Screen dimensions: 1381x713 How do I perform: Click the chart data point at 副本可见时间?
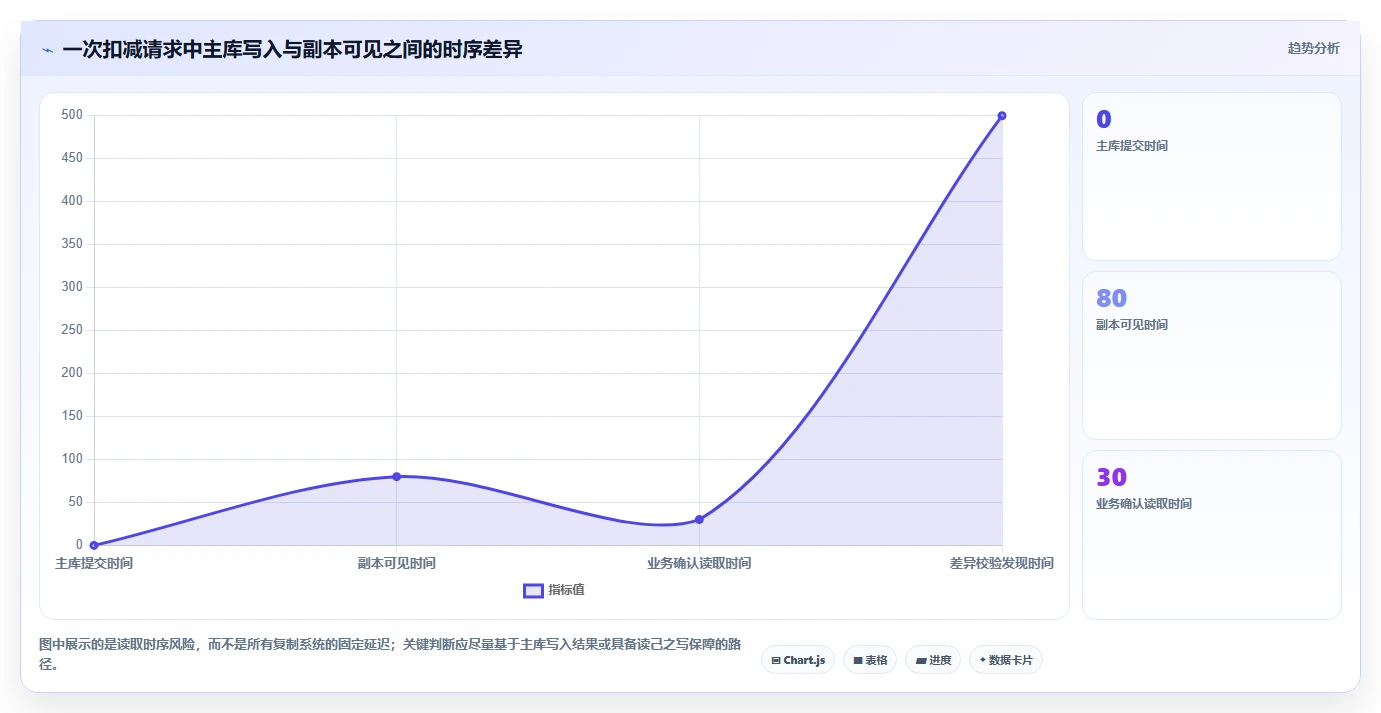pyautogui.click(x=397, y=476)
